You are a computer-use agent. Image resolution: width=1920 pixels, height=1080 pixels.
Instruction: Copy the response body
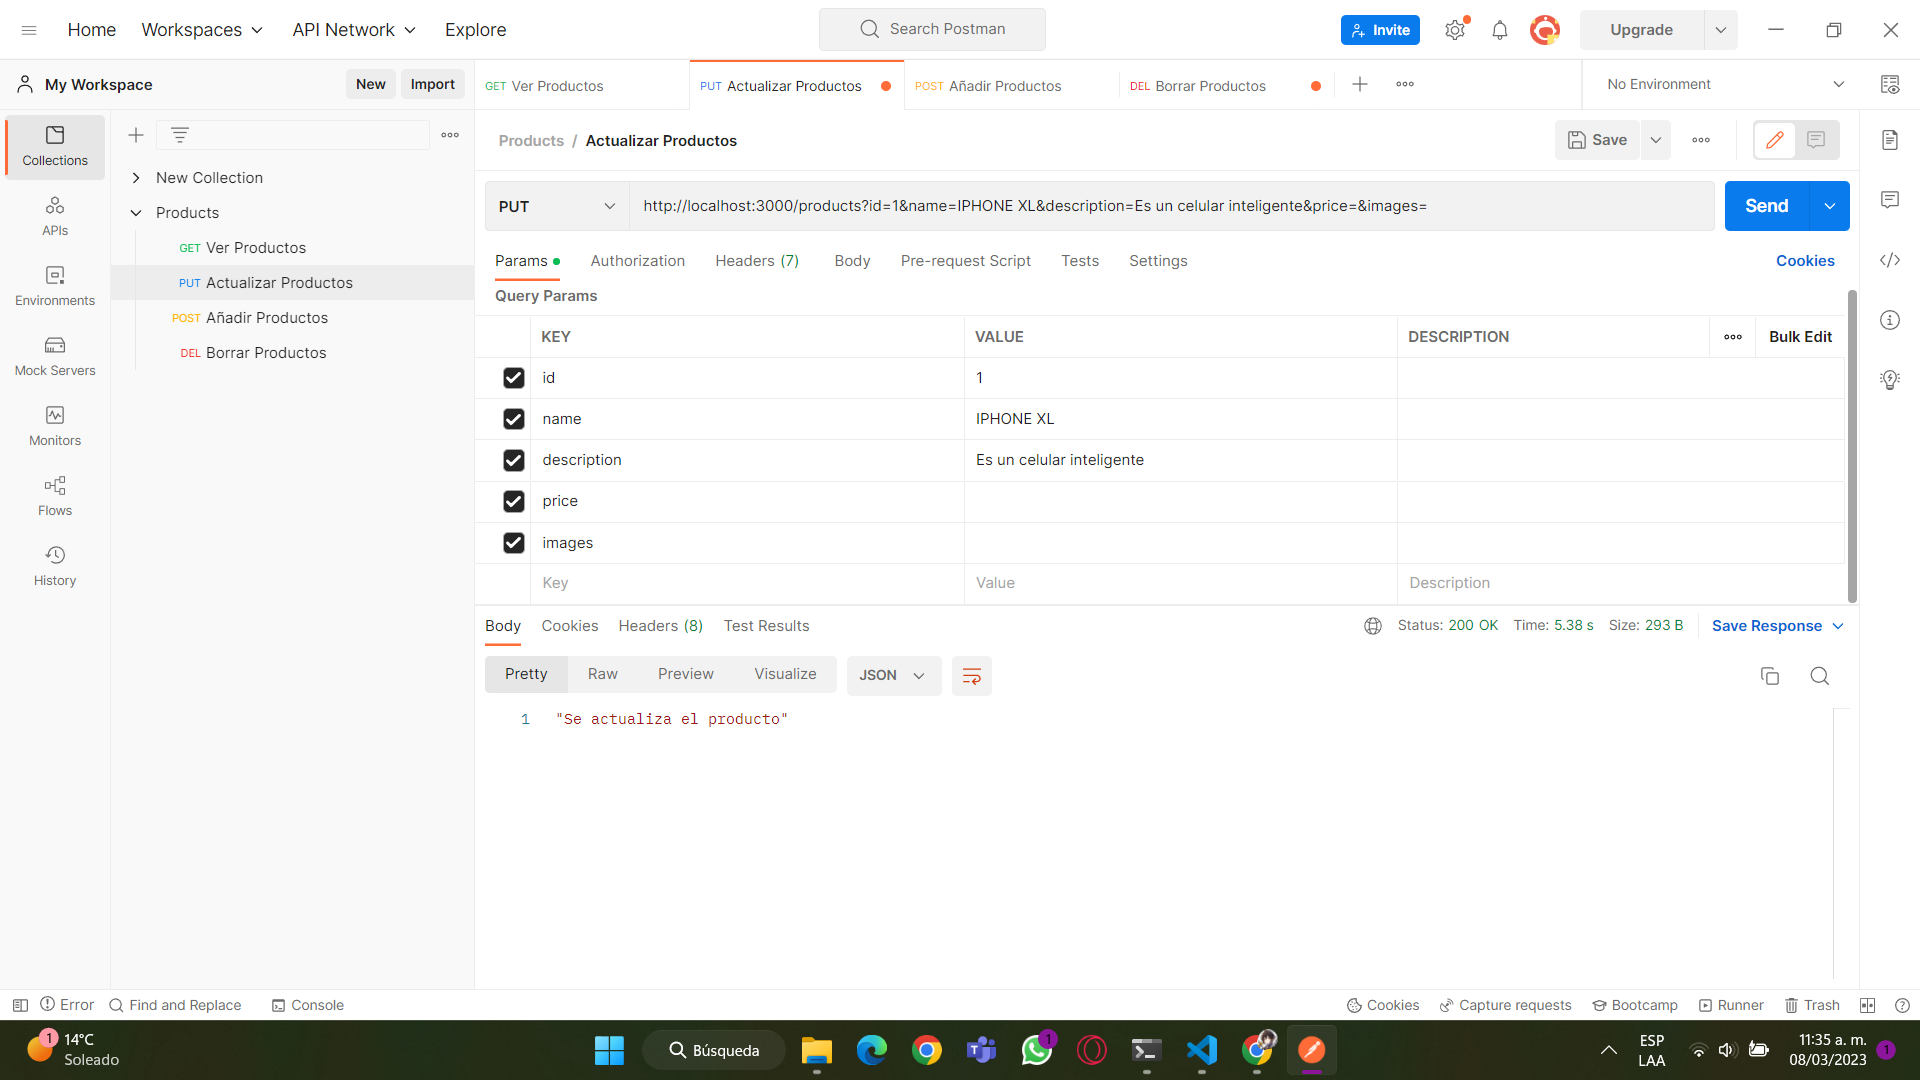(1770, 676)
